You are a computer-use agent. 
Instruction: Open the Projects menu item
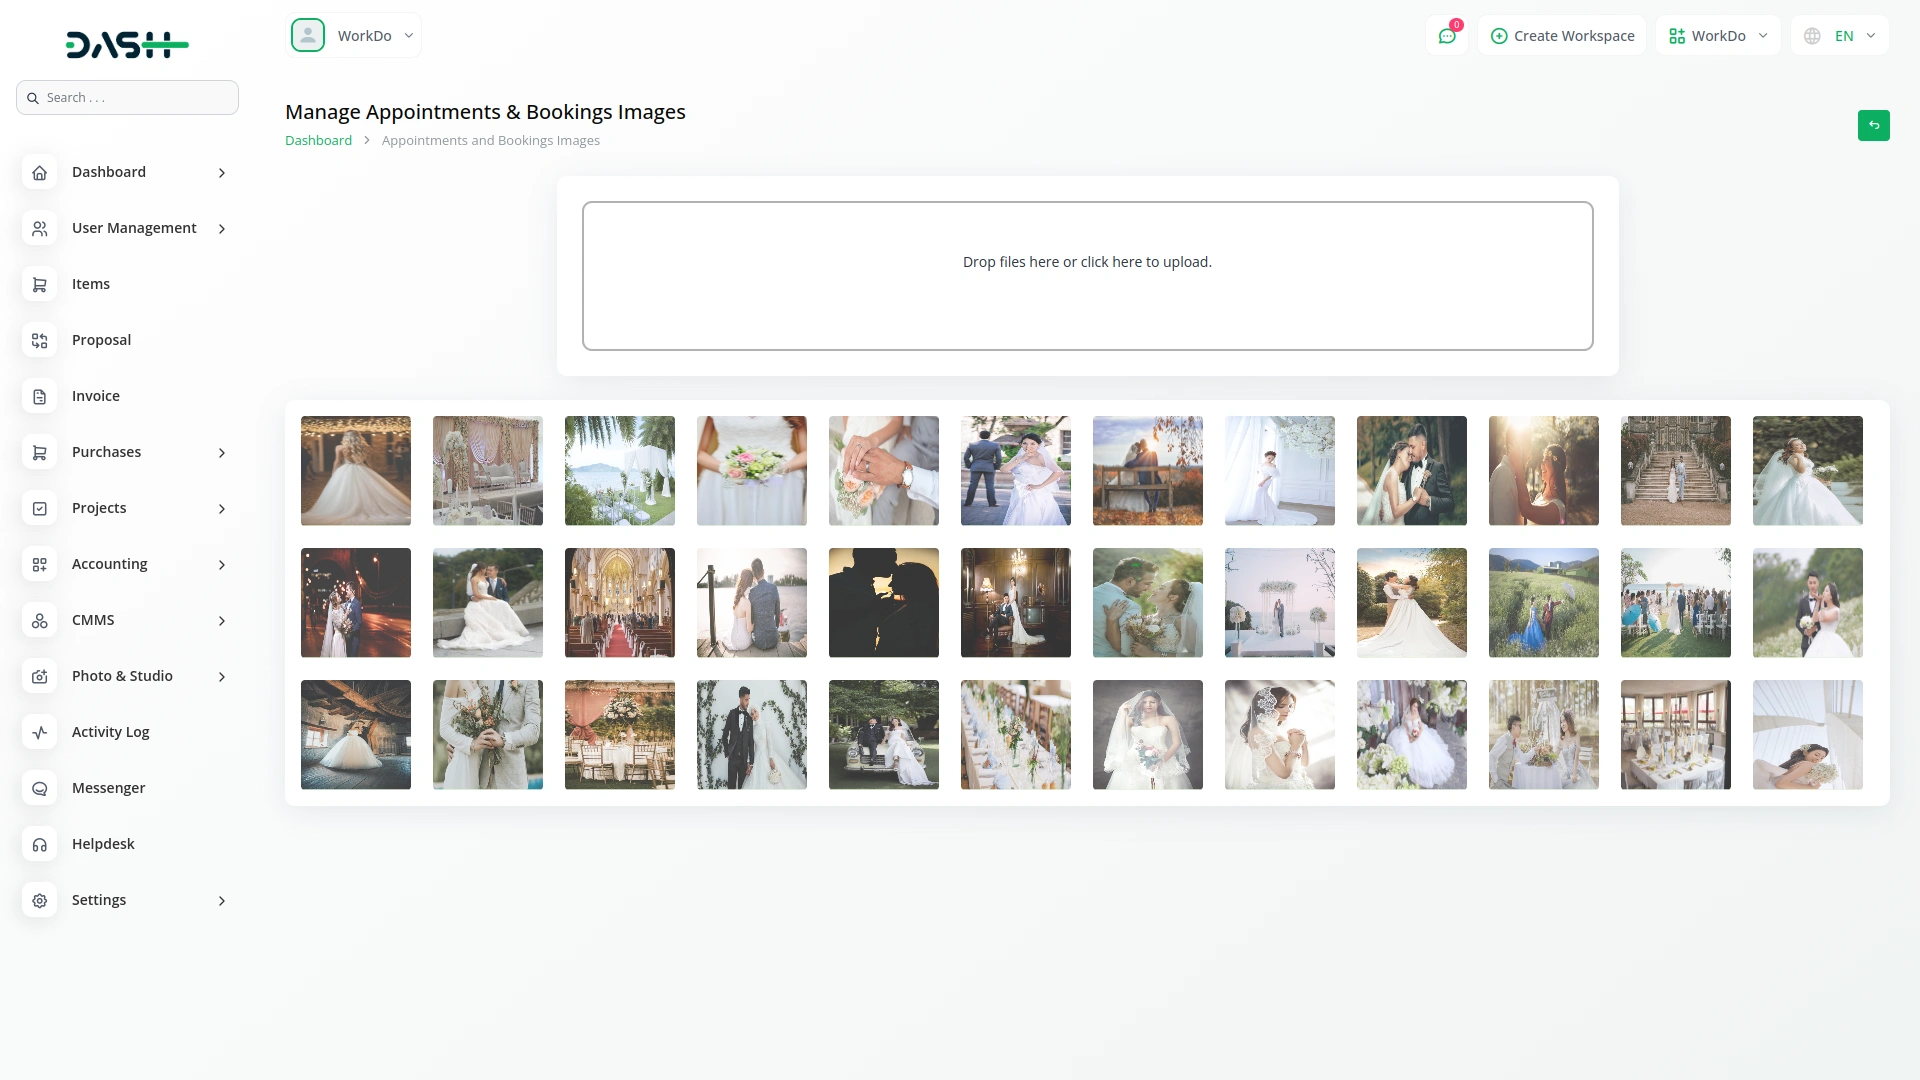[99, 508]
